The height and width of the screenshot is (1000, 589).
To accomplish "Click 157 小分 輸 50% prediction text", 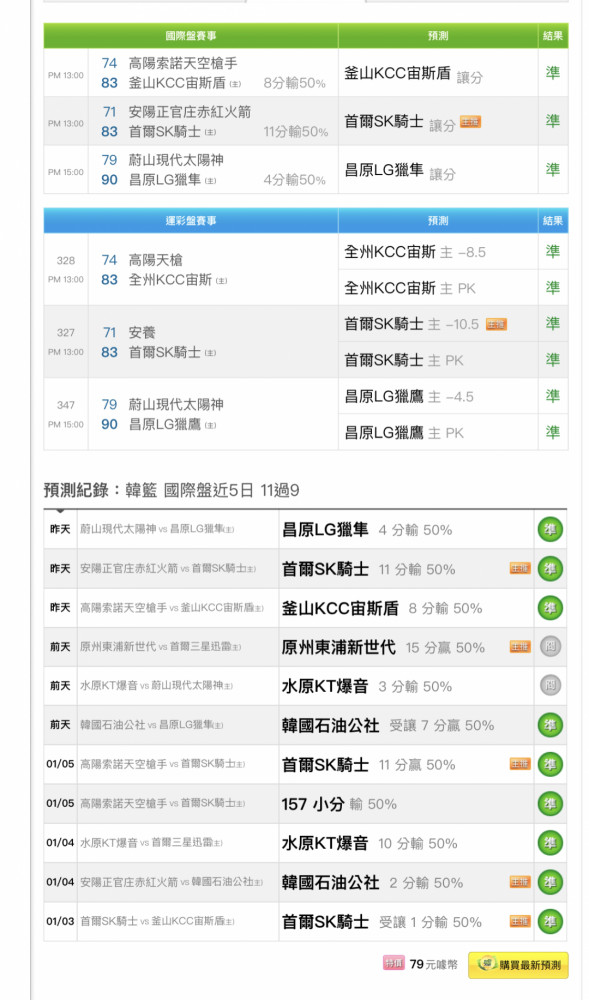I will click(x=339, y=804).
